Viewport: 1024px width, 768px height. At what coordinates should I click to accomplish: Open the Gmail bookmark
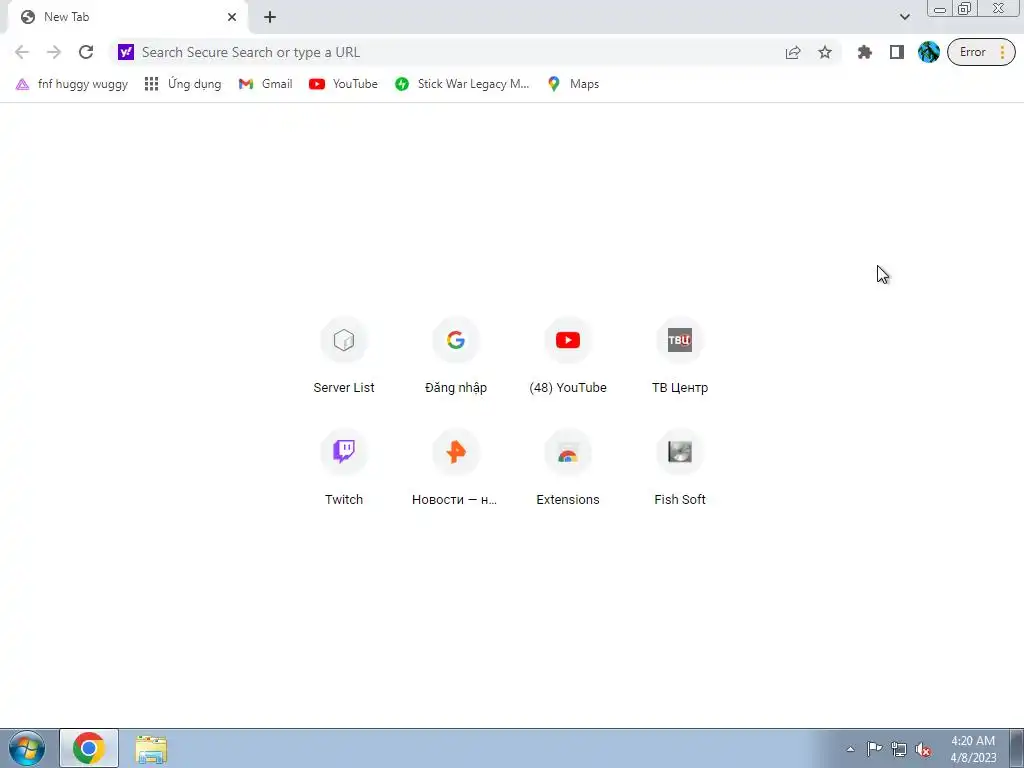[x=265, y=84]
